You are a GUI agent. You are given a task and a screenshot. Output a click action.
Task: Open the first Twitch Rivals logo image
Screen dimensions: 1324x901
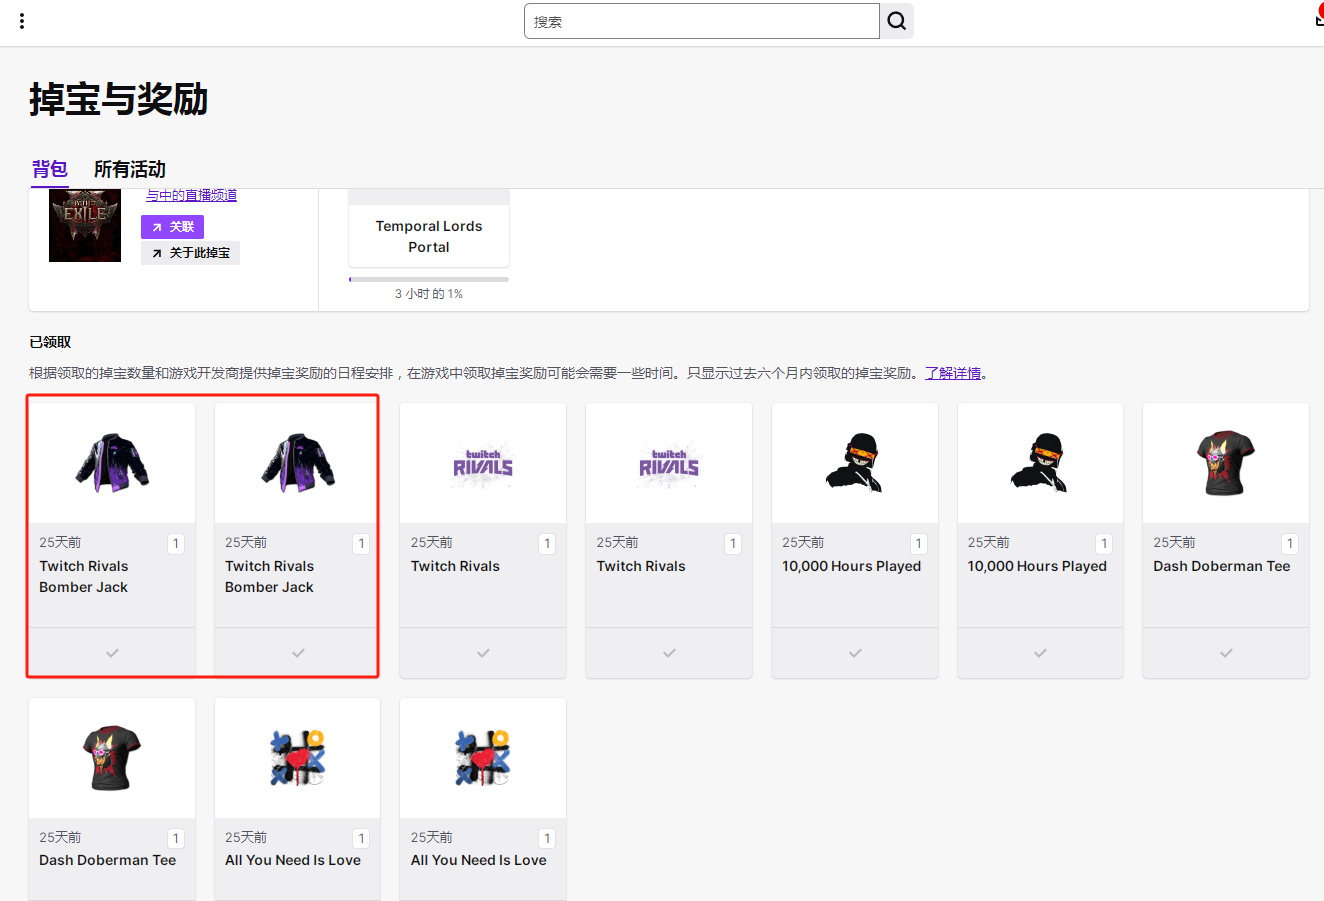click(483, 465)
